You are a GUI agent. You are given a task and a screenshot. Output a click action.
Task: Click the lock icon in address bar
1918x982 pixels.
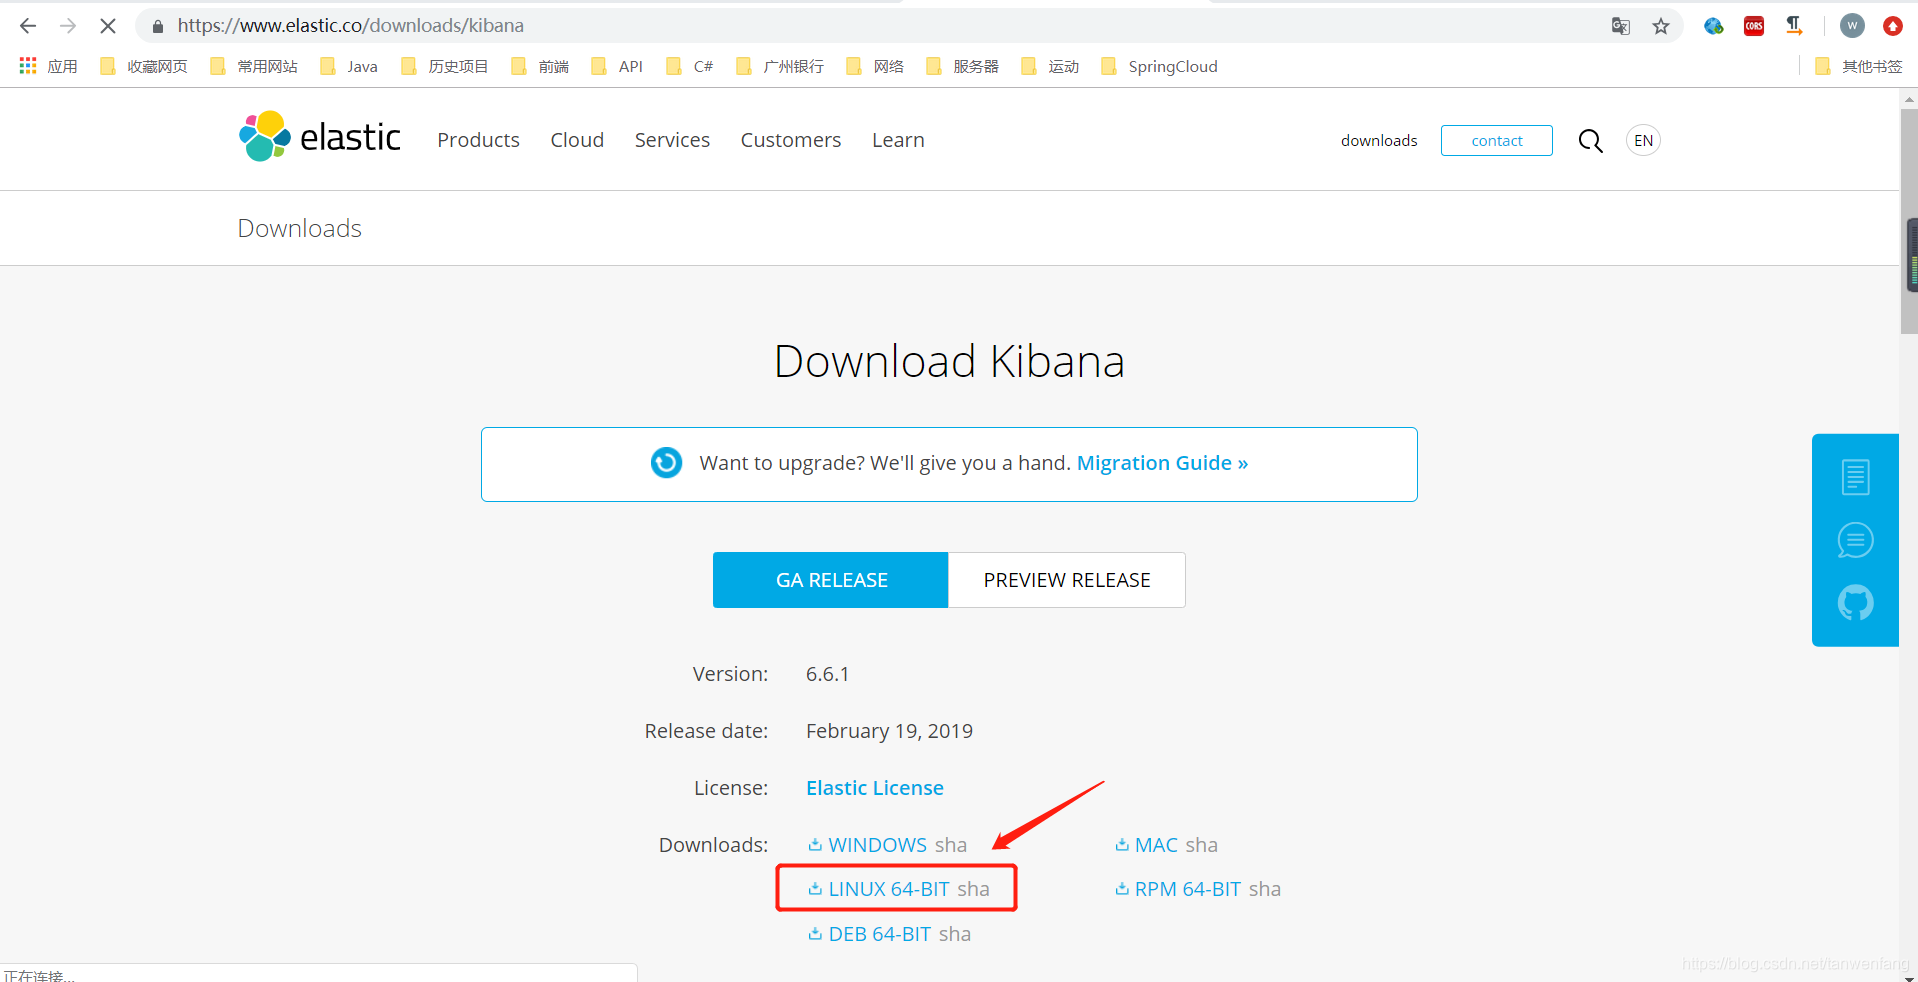pos(157,26)
